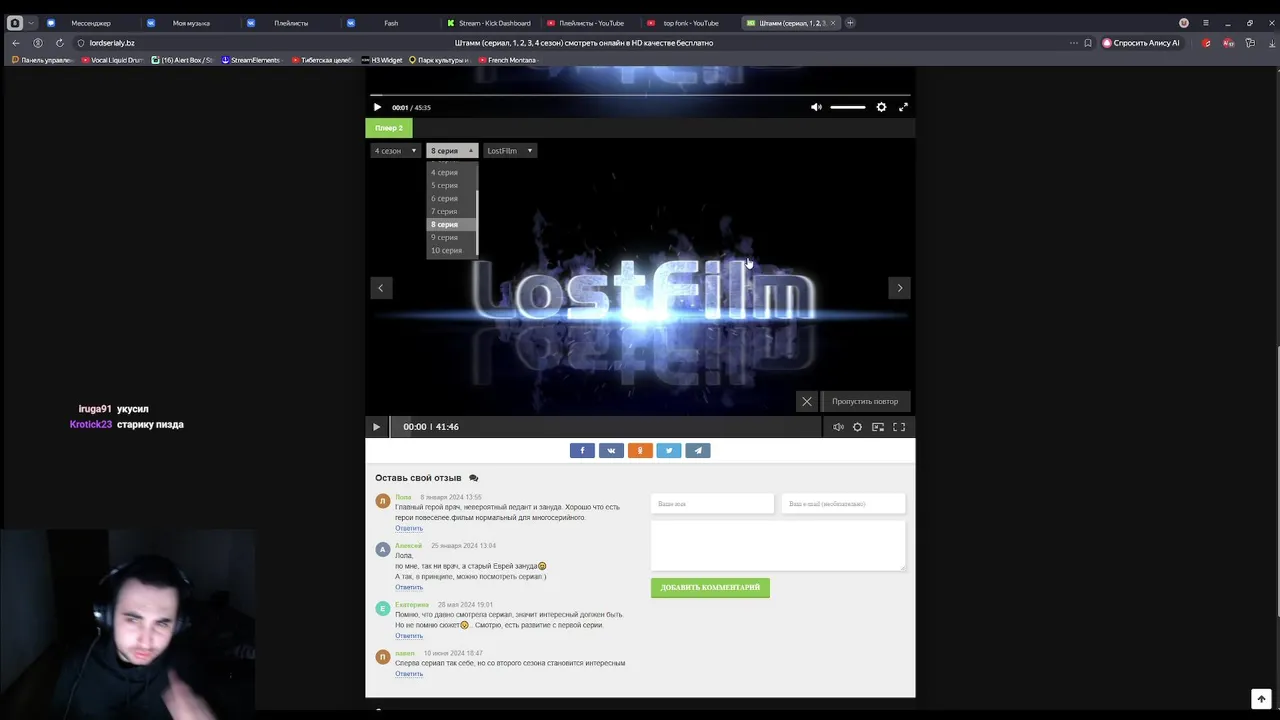Adjust upper player volume slider
This screenshot has width=1280, height=720.
click(847, 107)
